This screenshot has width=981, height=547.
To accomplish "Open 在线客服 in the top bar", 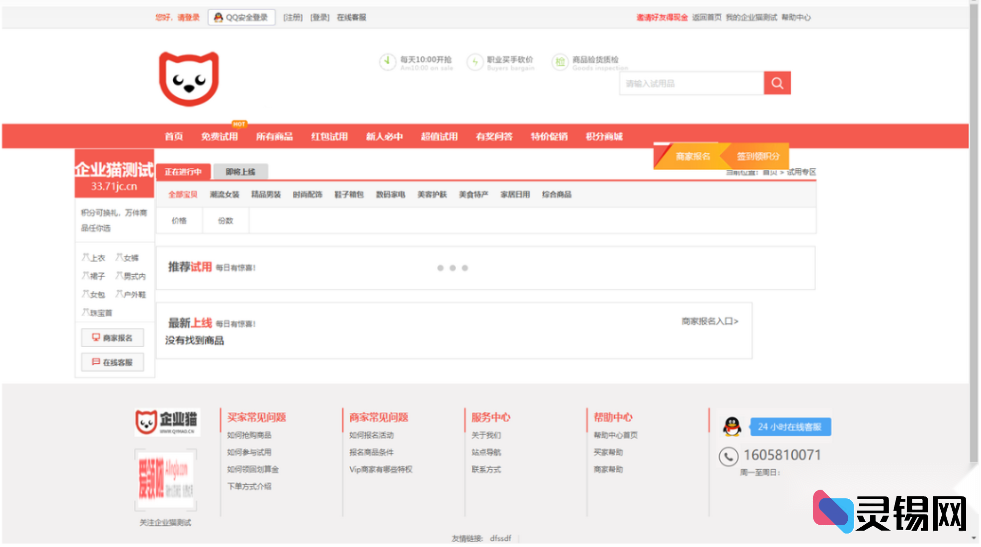I will (352, 18).
